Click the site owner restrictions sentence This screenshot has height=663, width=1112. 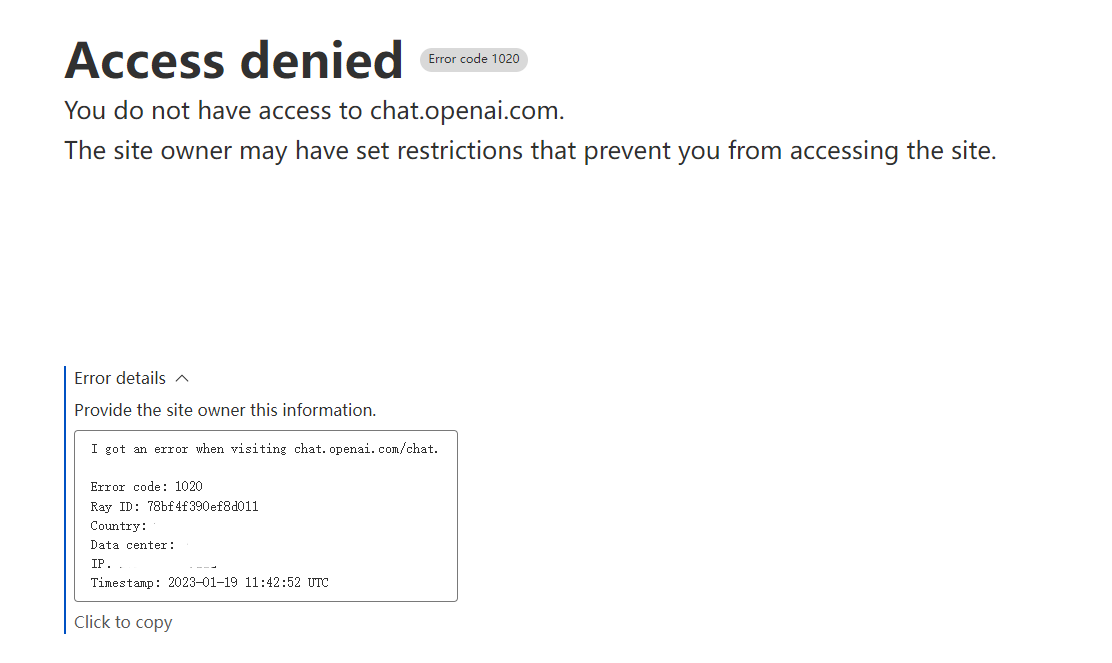click(x=530, y=151)
